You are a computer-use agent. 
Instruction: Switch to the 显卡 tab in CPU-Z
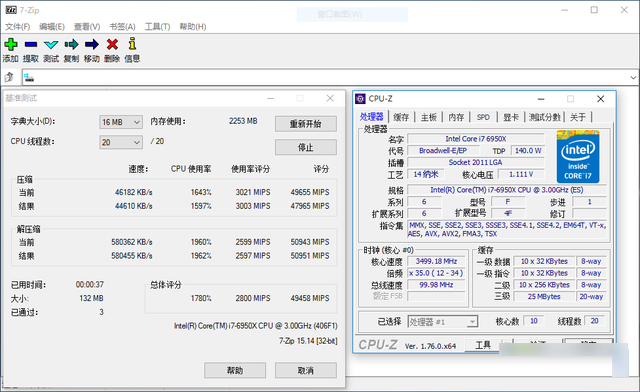[511, 117]
